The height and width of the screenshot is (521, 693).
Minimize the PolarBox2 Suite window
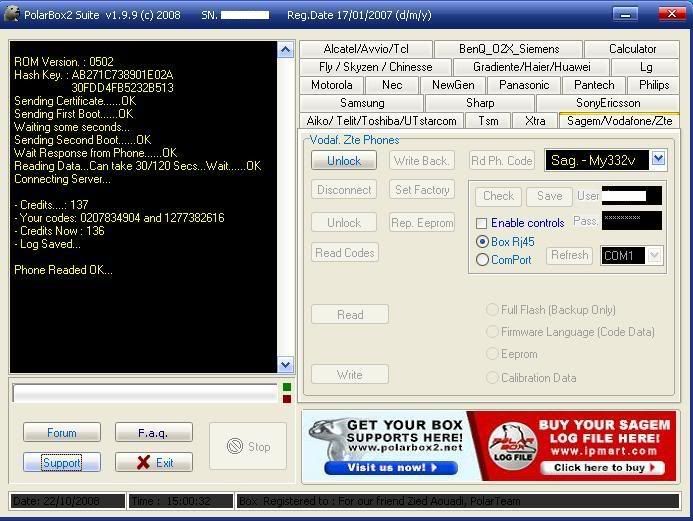coord(625,14)
